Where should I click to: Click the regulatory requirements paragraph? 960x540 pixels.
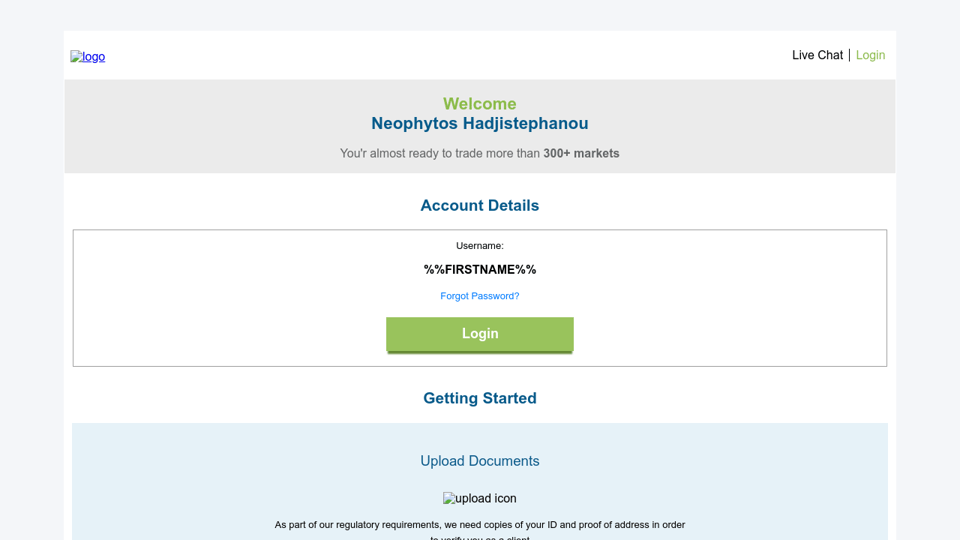pyautogui.click(x=480, y=525)
